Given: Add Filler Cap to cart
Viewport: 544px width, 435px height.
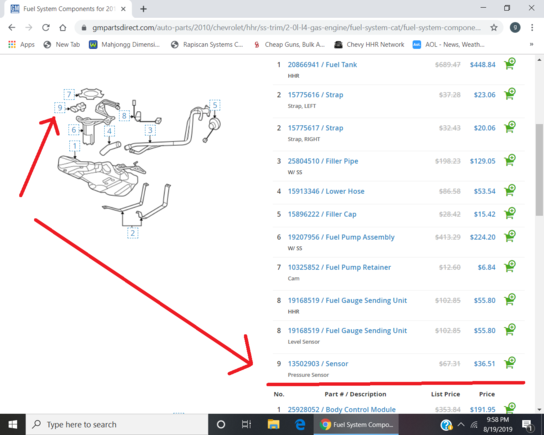Looking at the screenshot, I should 510,213.
